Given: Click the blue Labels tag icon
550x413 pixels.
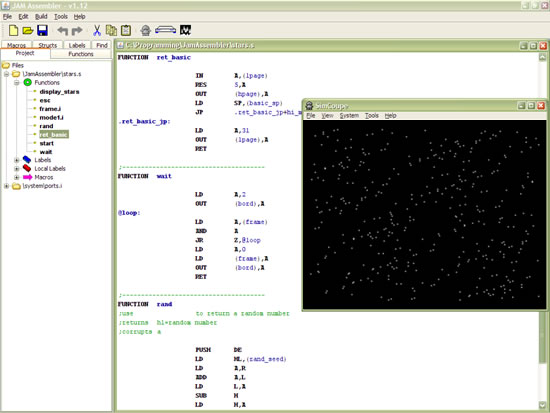Looking at the screenshot, I should [x=27, y=160].
